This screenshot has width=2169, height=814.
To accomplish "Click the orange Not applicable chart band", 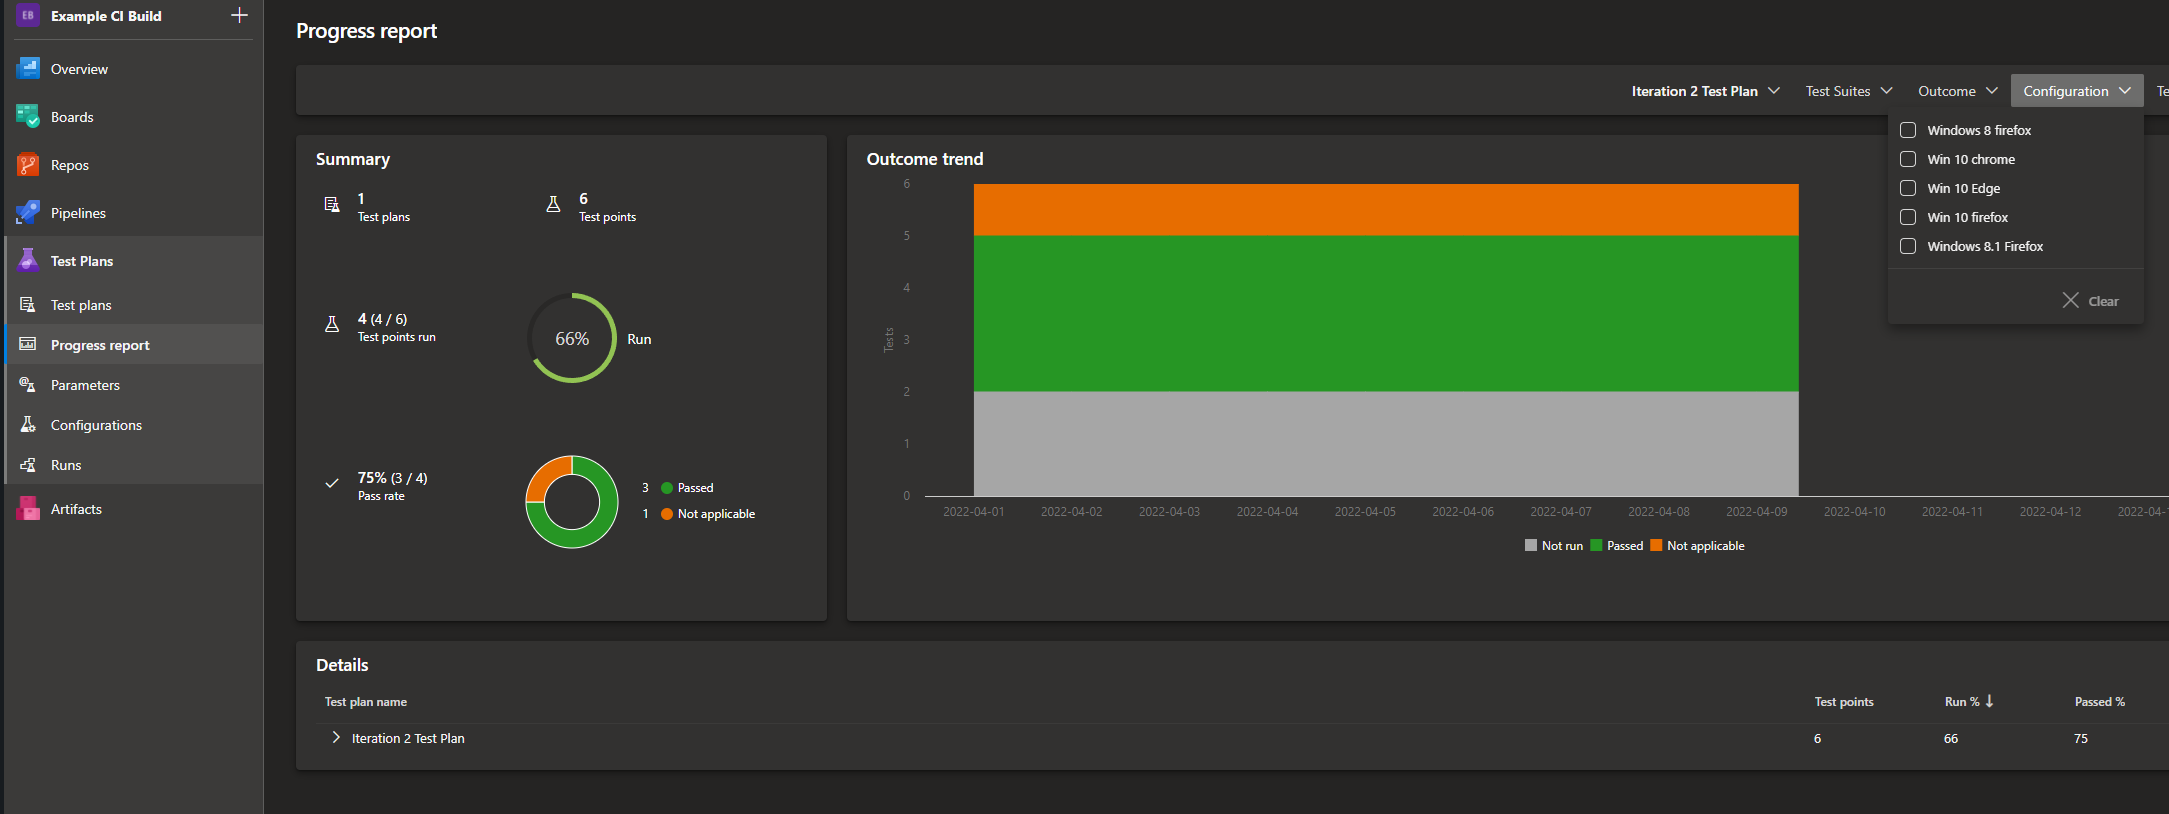I will click(x=1386, y=210).
